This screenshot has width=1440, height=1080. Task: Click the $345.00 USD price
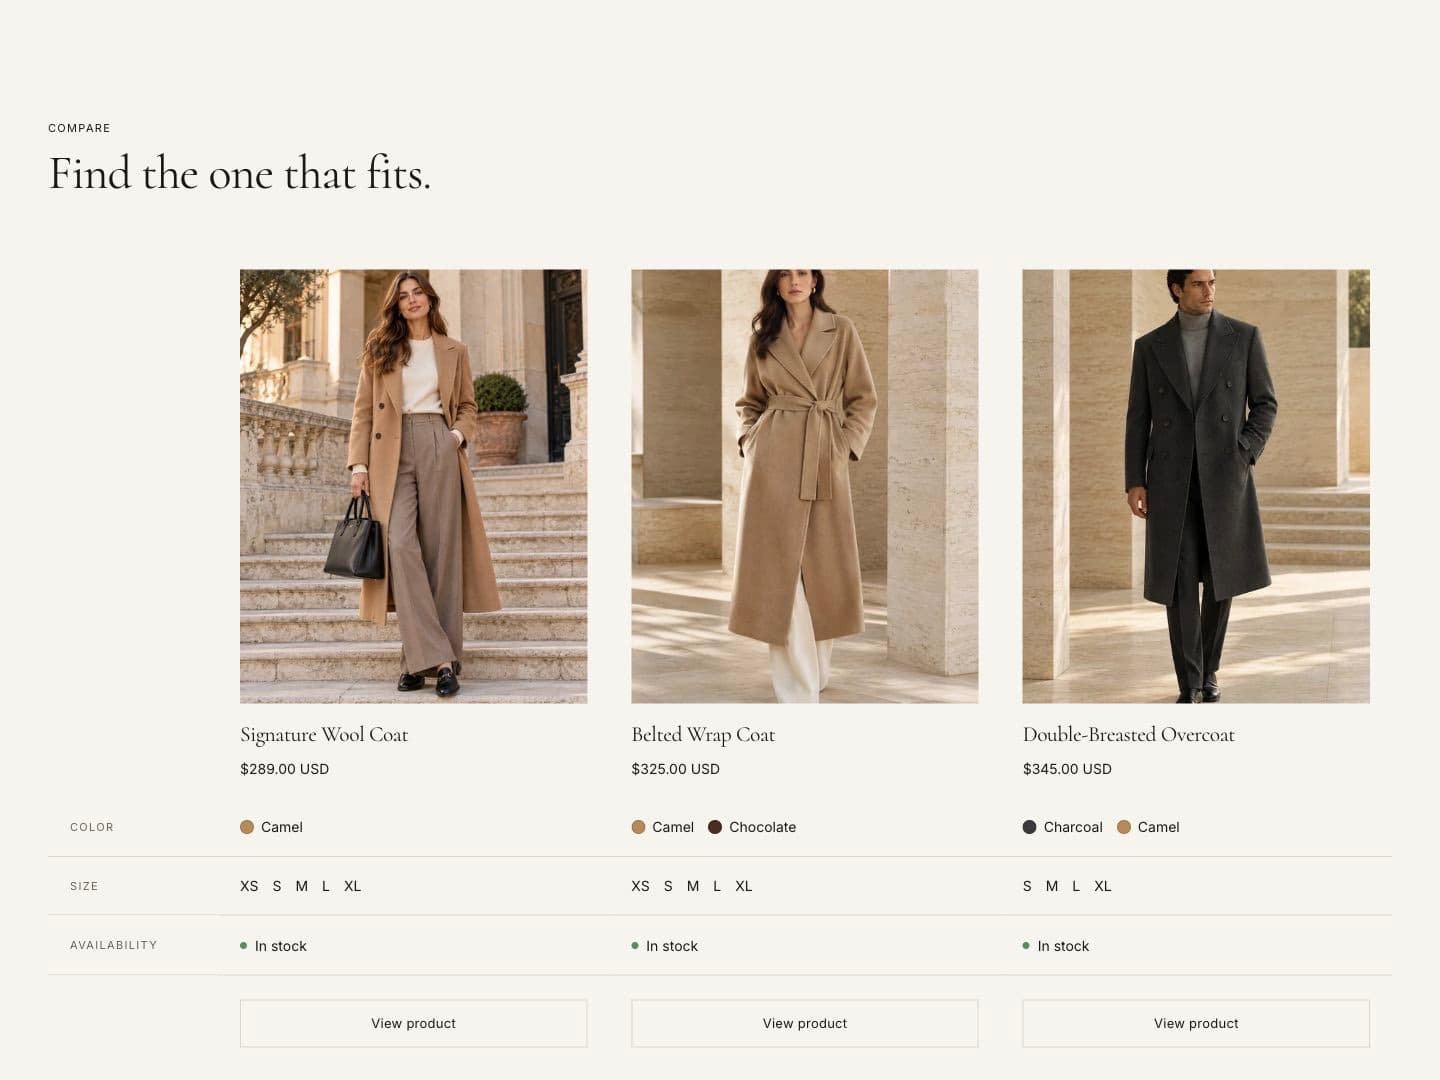point(1067,769)
